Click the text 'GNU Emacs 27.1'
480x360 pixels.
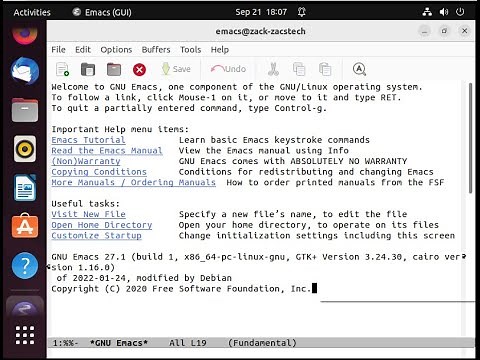[88, 257]
